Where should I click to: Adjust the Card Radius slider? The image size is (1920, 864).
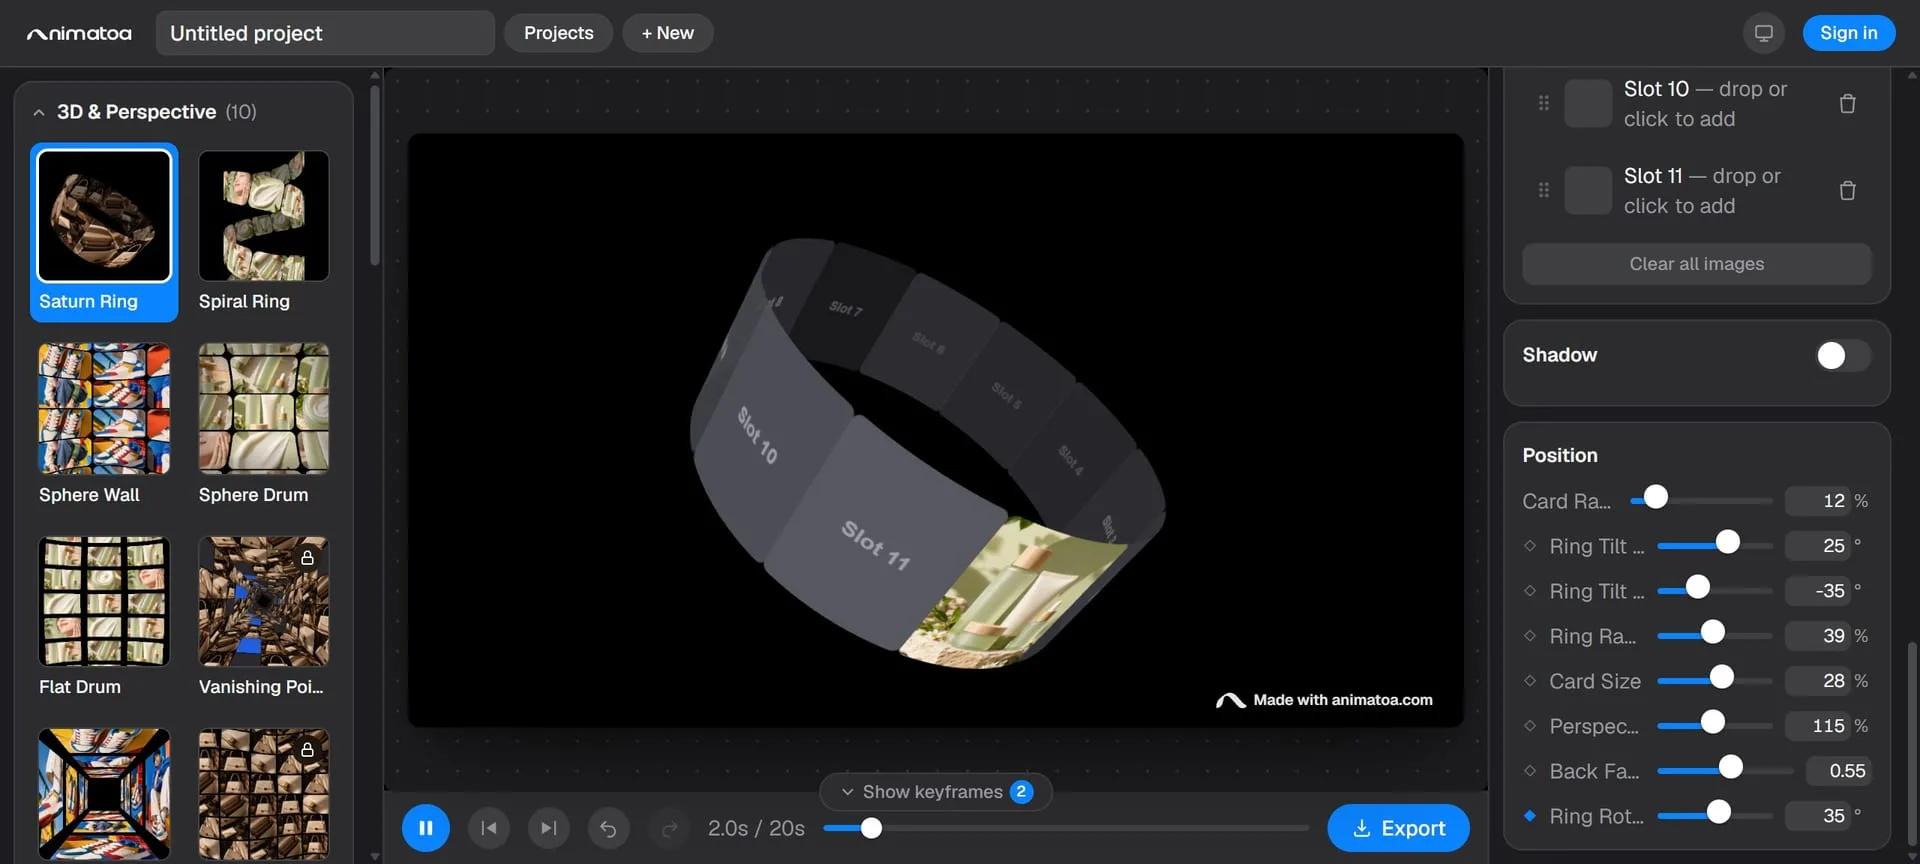point(1701,499)
